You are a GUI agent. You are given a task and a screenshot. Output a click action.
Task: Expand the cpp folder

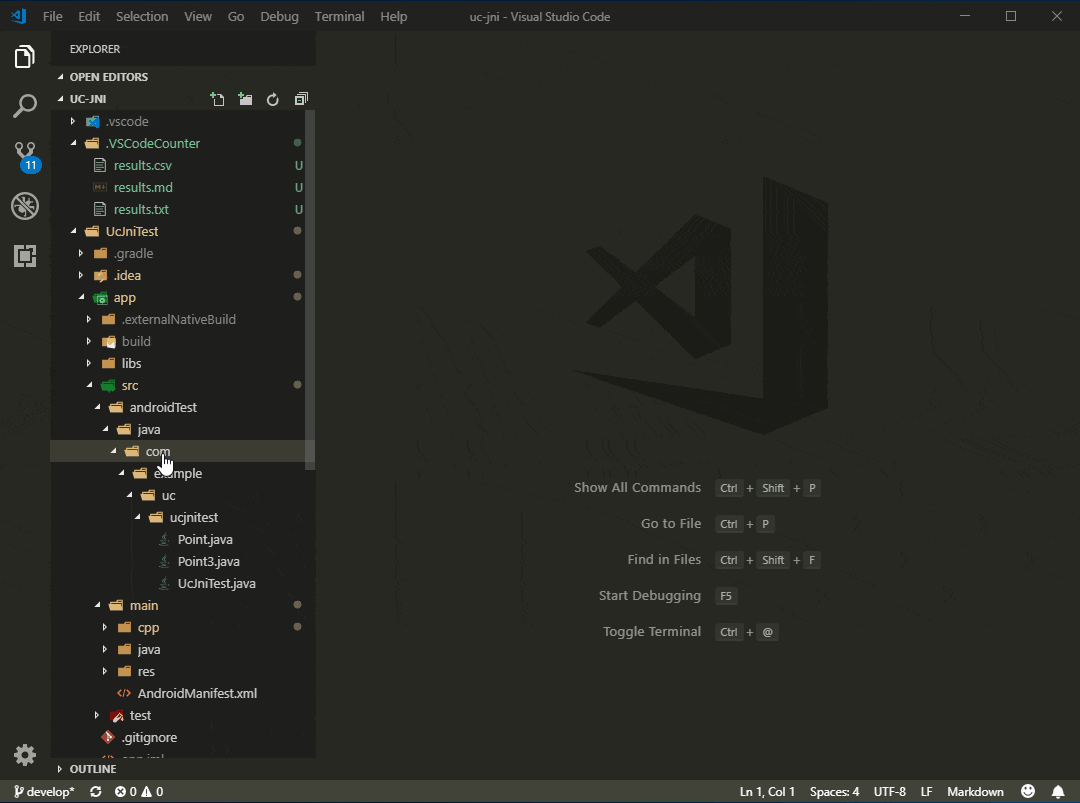183,627
